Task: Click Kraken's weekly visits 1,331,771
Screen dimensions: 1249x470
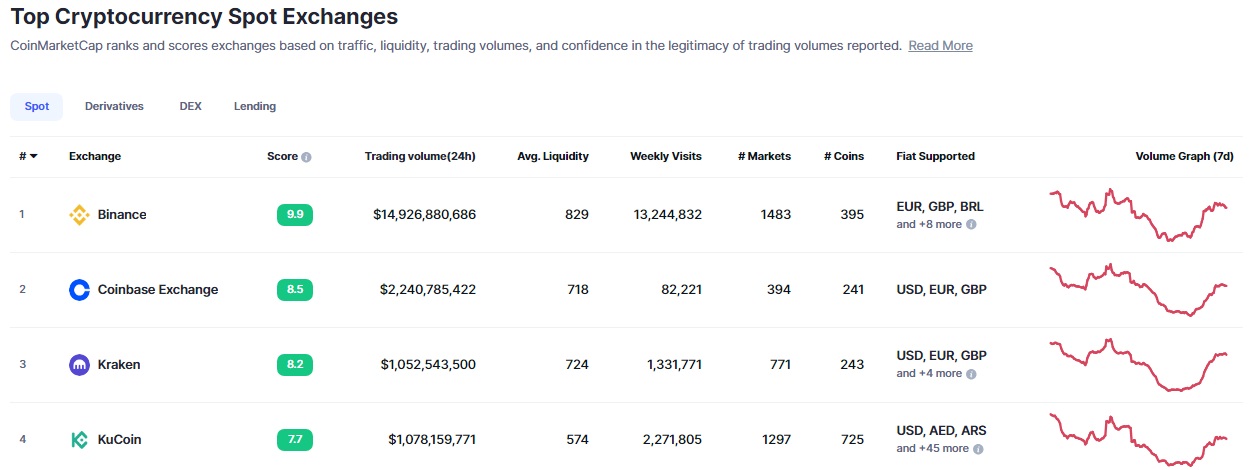Action: click(x=675, y=365)
